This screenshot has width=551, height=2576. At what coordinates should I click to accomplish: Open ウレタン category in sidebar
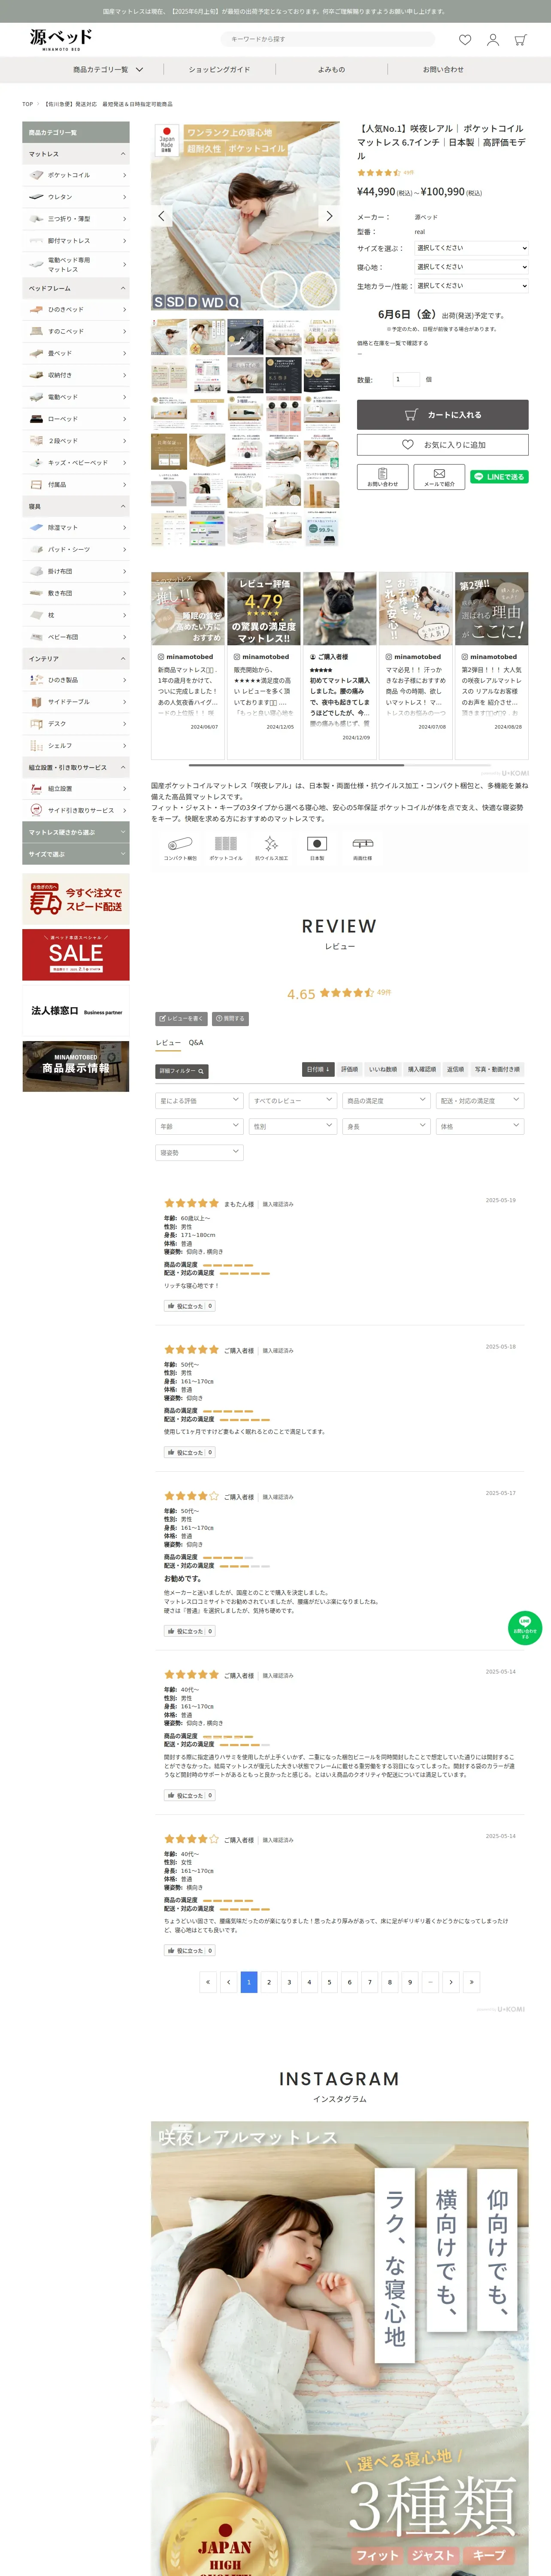point(76,197)
